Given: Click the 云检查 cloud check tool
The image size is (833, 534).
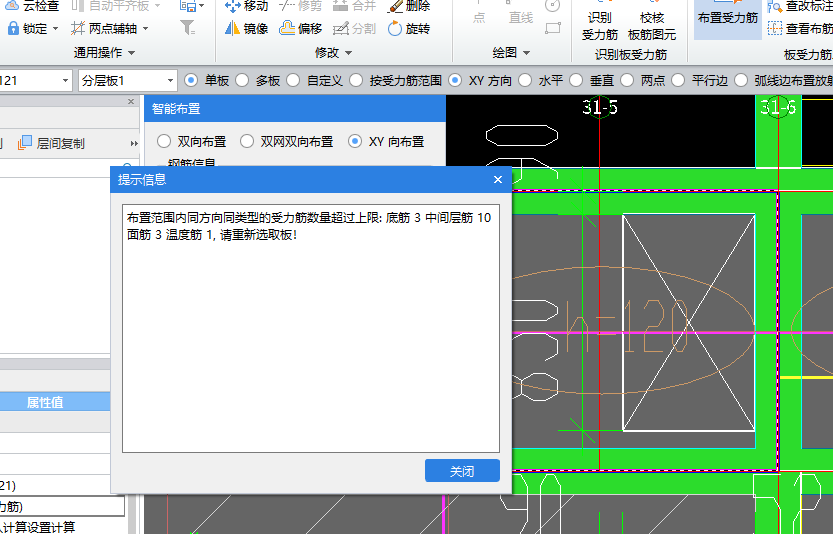Looking at the screenshot, I should (x=32, y=6).
